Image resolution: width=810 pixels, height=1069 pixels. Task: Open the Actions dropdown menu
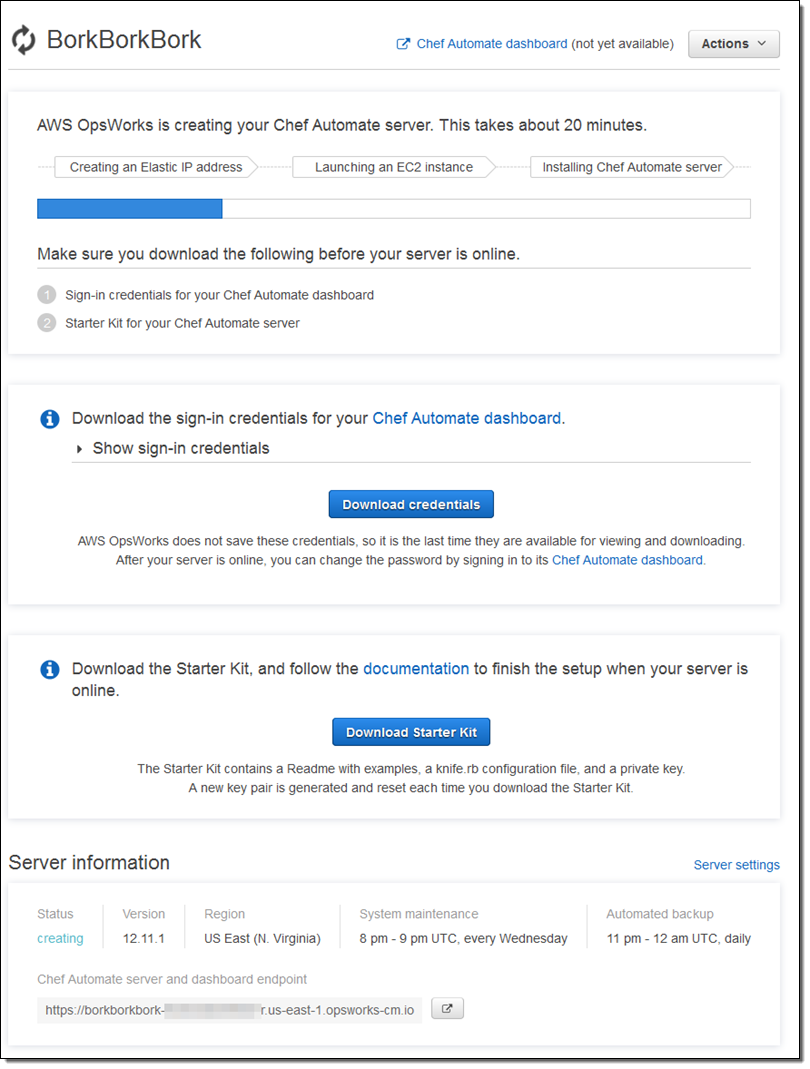pyautogui.click(x=733, y=44)
